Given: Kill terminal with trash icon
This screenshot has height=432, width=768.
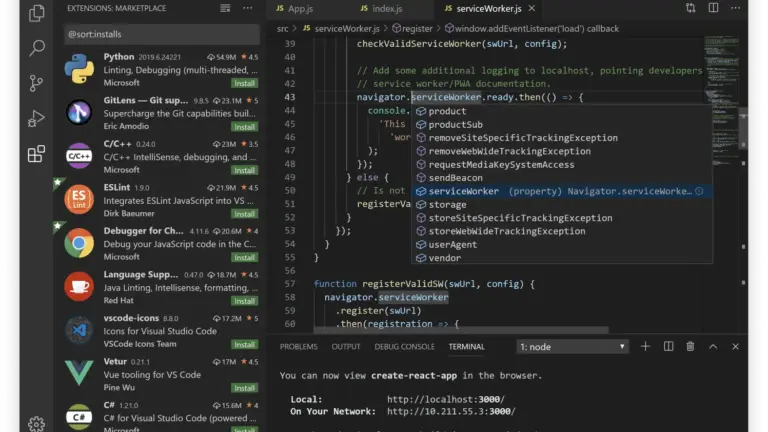Looking at the screenshot, I should 690,347.
